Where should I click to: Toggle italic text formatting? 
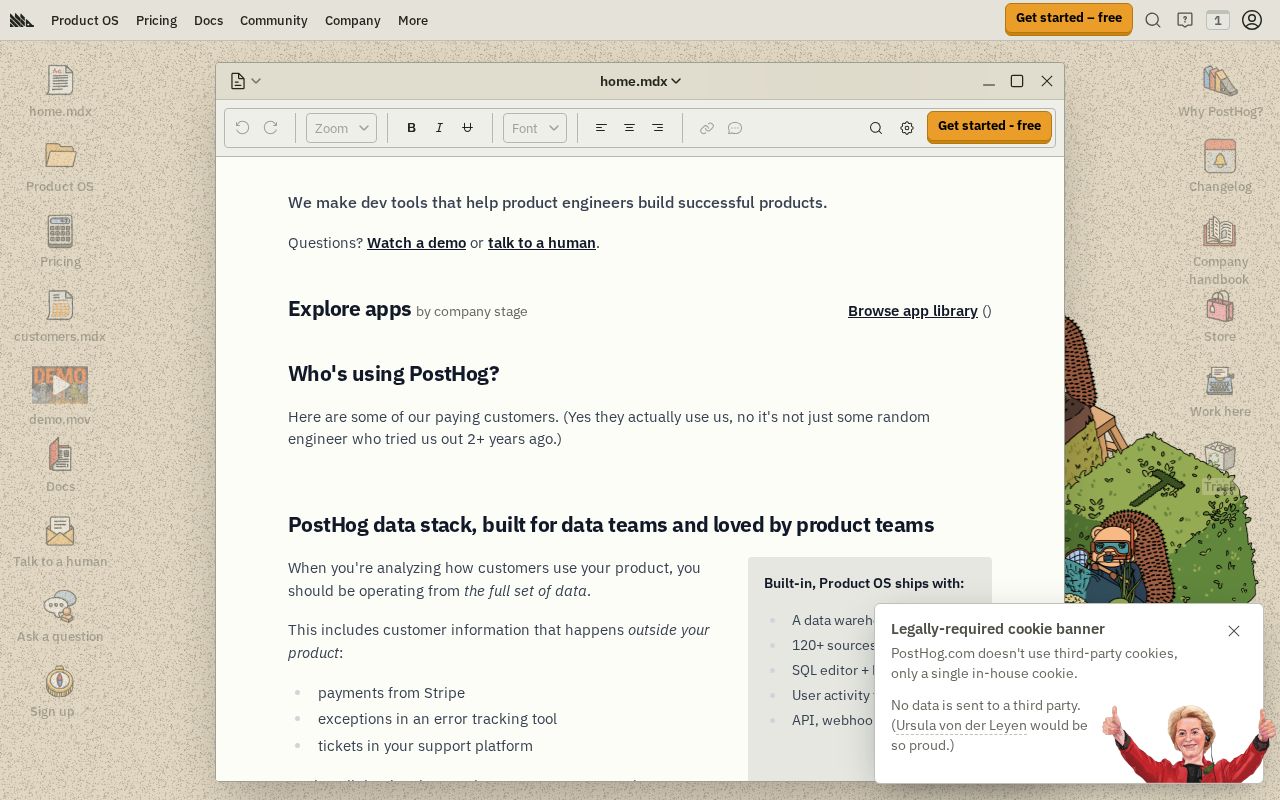tap(439, 128)
